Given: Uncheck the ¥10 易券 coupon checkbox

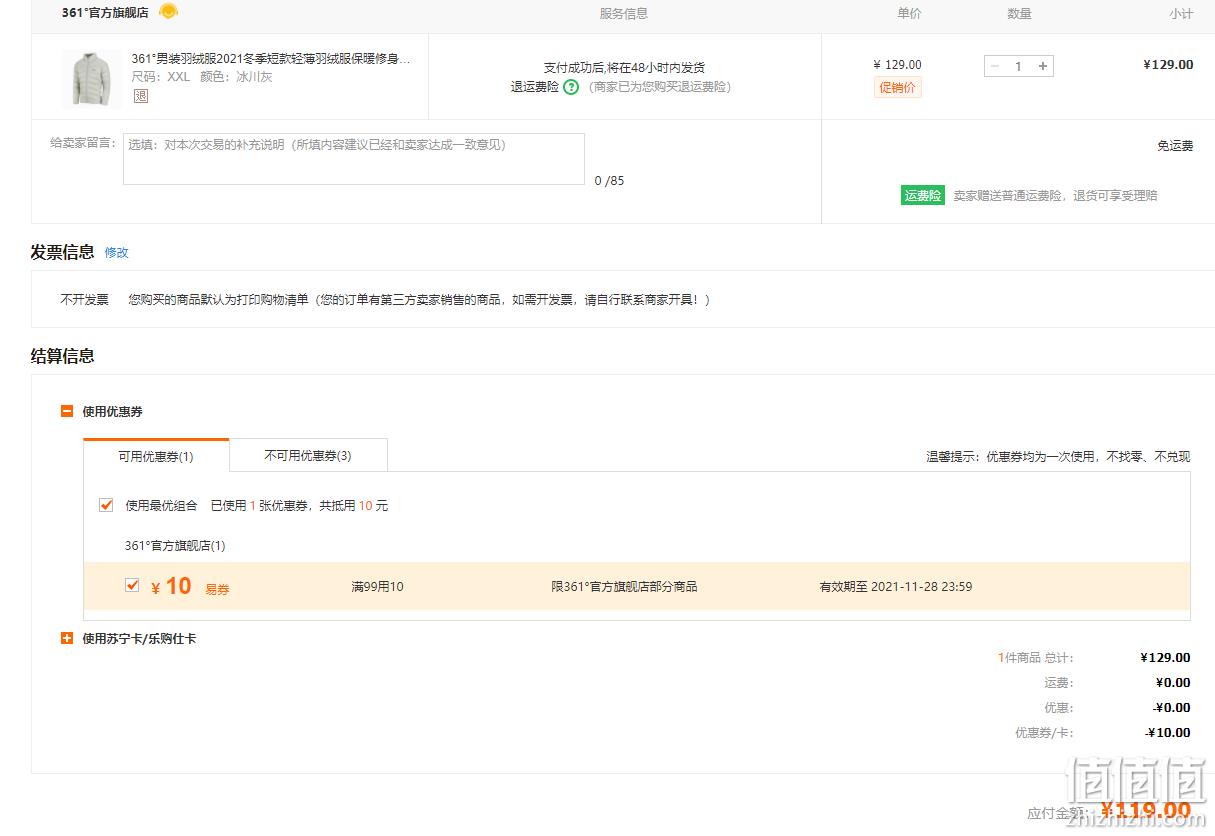Looking at the screenshot, I should 132,585.
